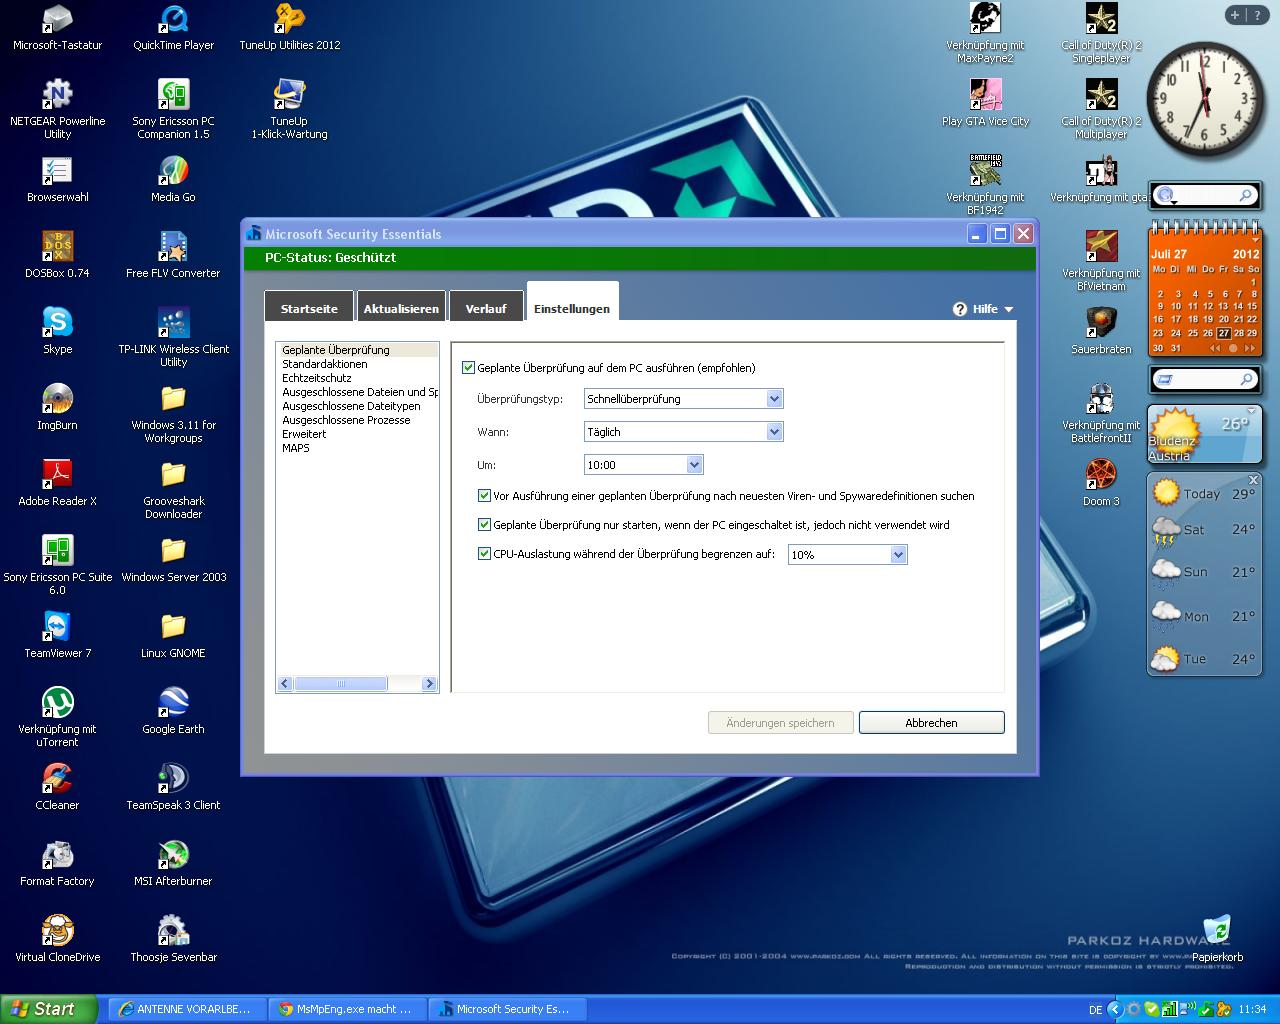Toggle 'nur starten, wenn PC eingeschaltet' checkbox

(x=485, y=524)
